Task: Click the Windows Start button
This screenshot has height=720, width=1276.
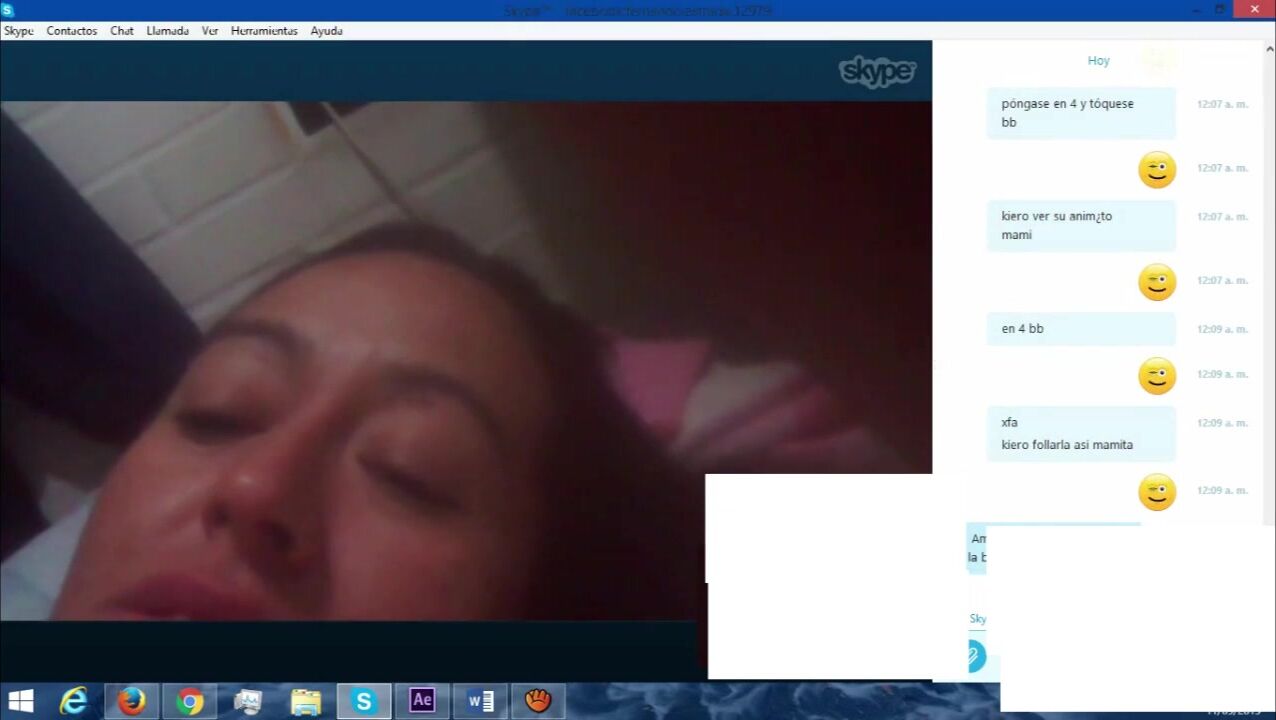Action: coord(20,701)
